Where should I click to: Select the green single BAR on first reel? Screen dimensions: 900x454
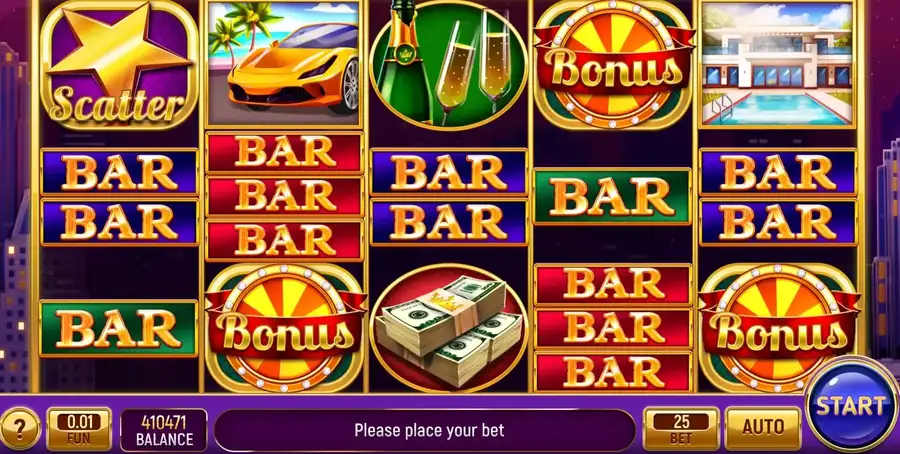click(x=119, y=328)
